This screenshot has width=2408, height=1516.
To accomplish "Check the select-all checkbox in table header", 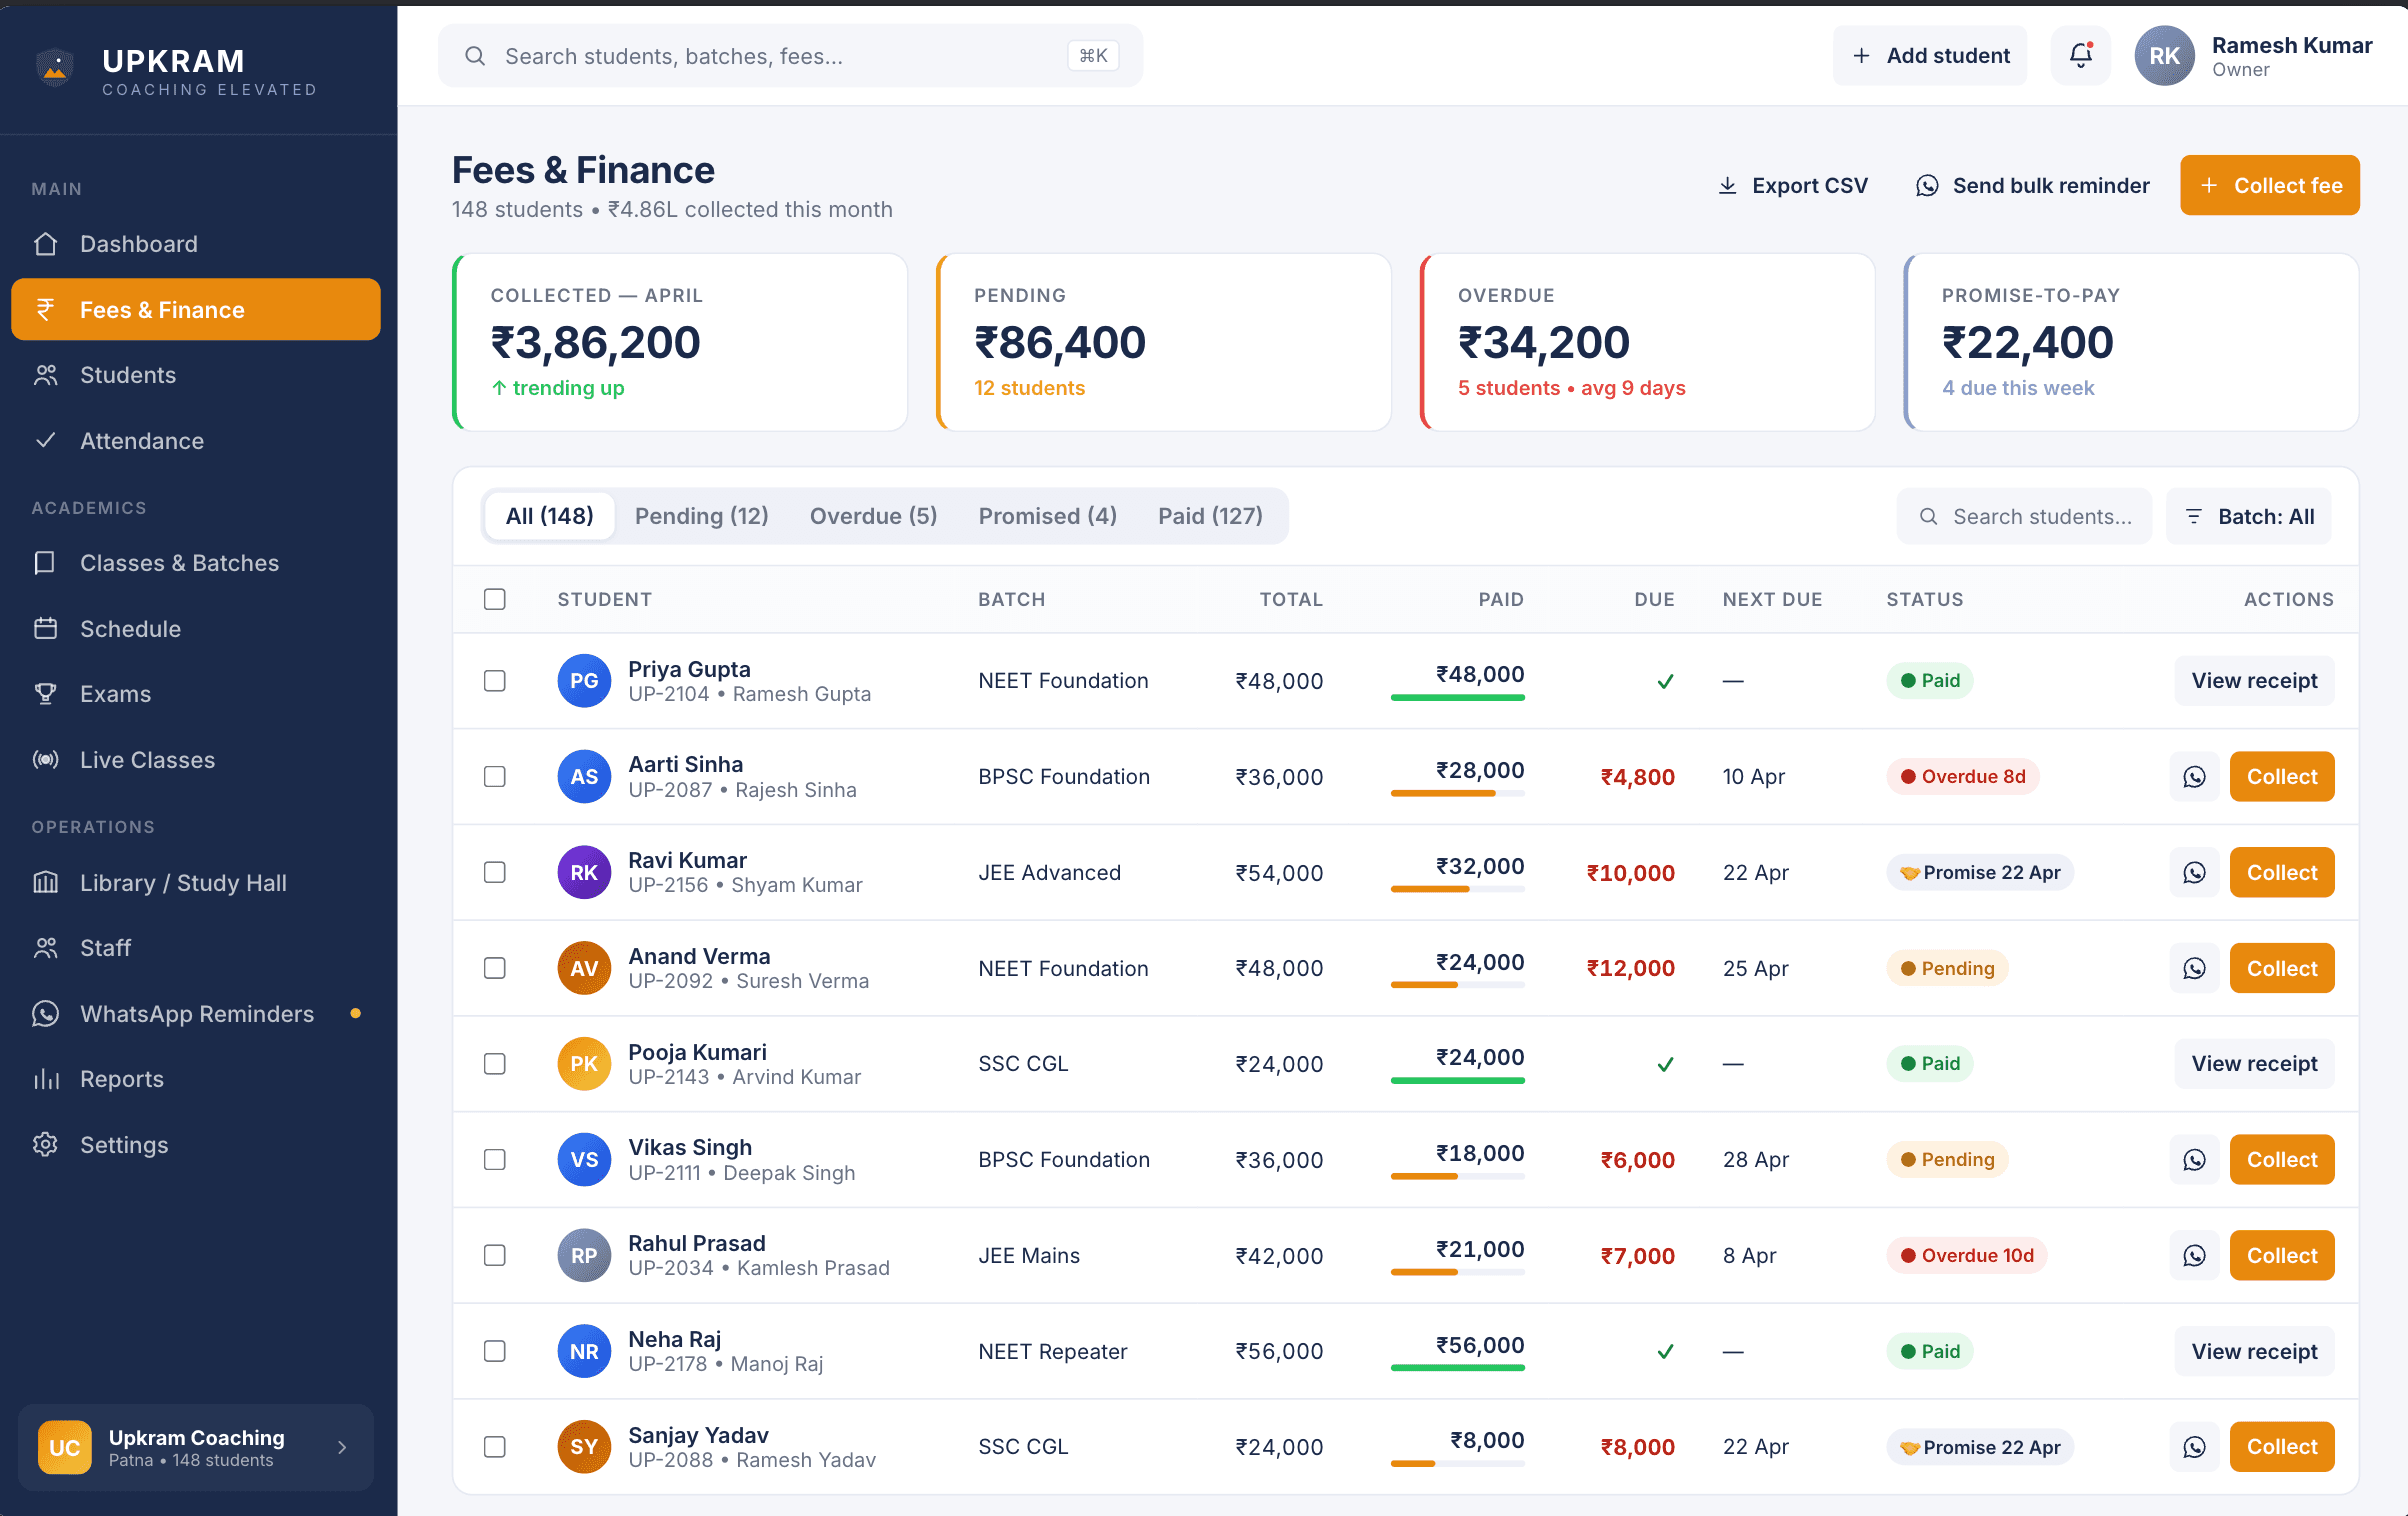I will coord(495,599).
